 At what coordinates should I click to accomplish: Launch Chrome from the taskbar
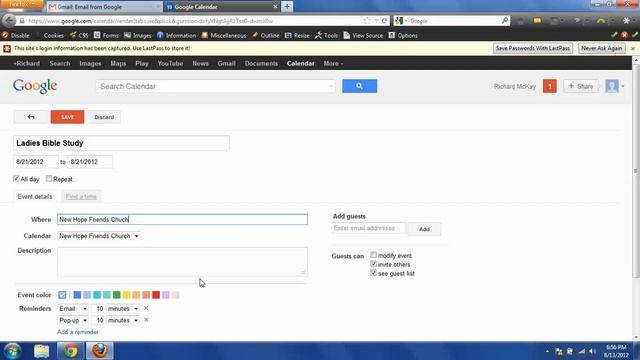point(71,351)
